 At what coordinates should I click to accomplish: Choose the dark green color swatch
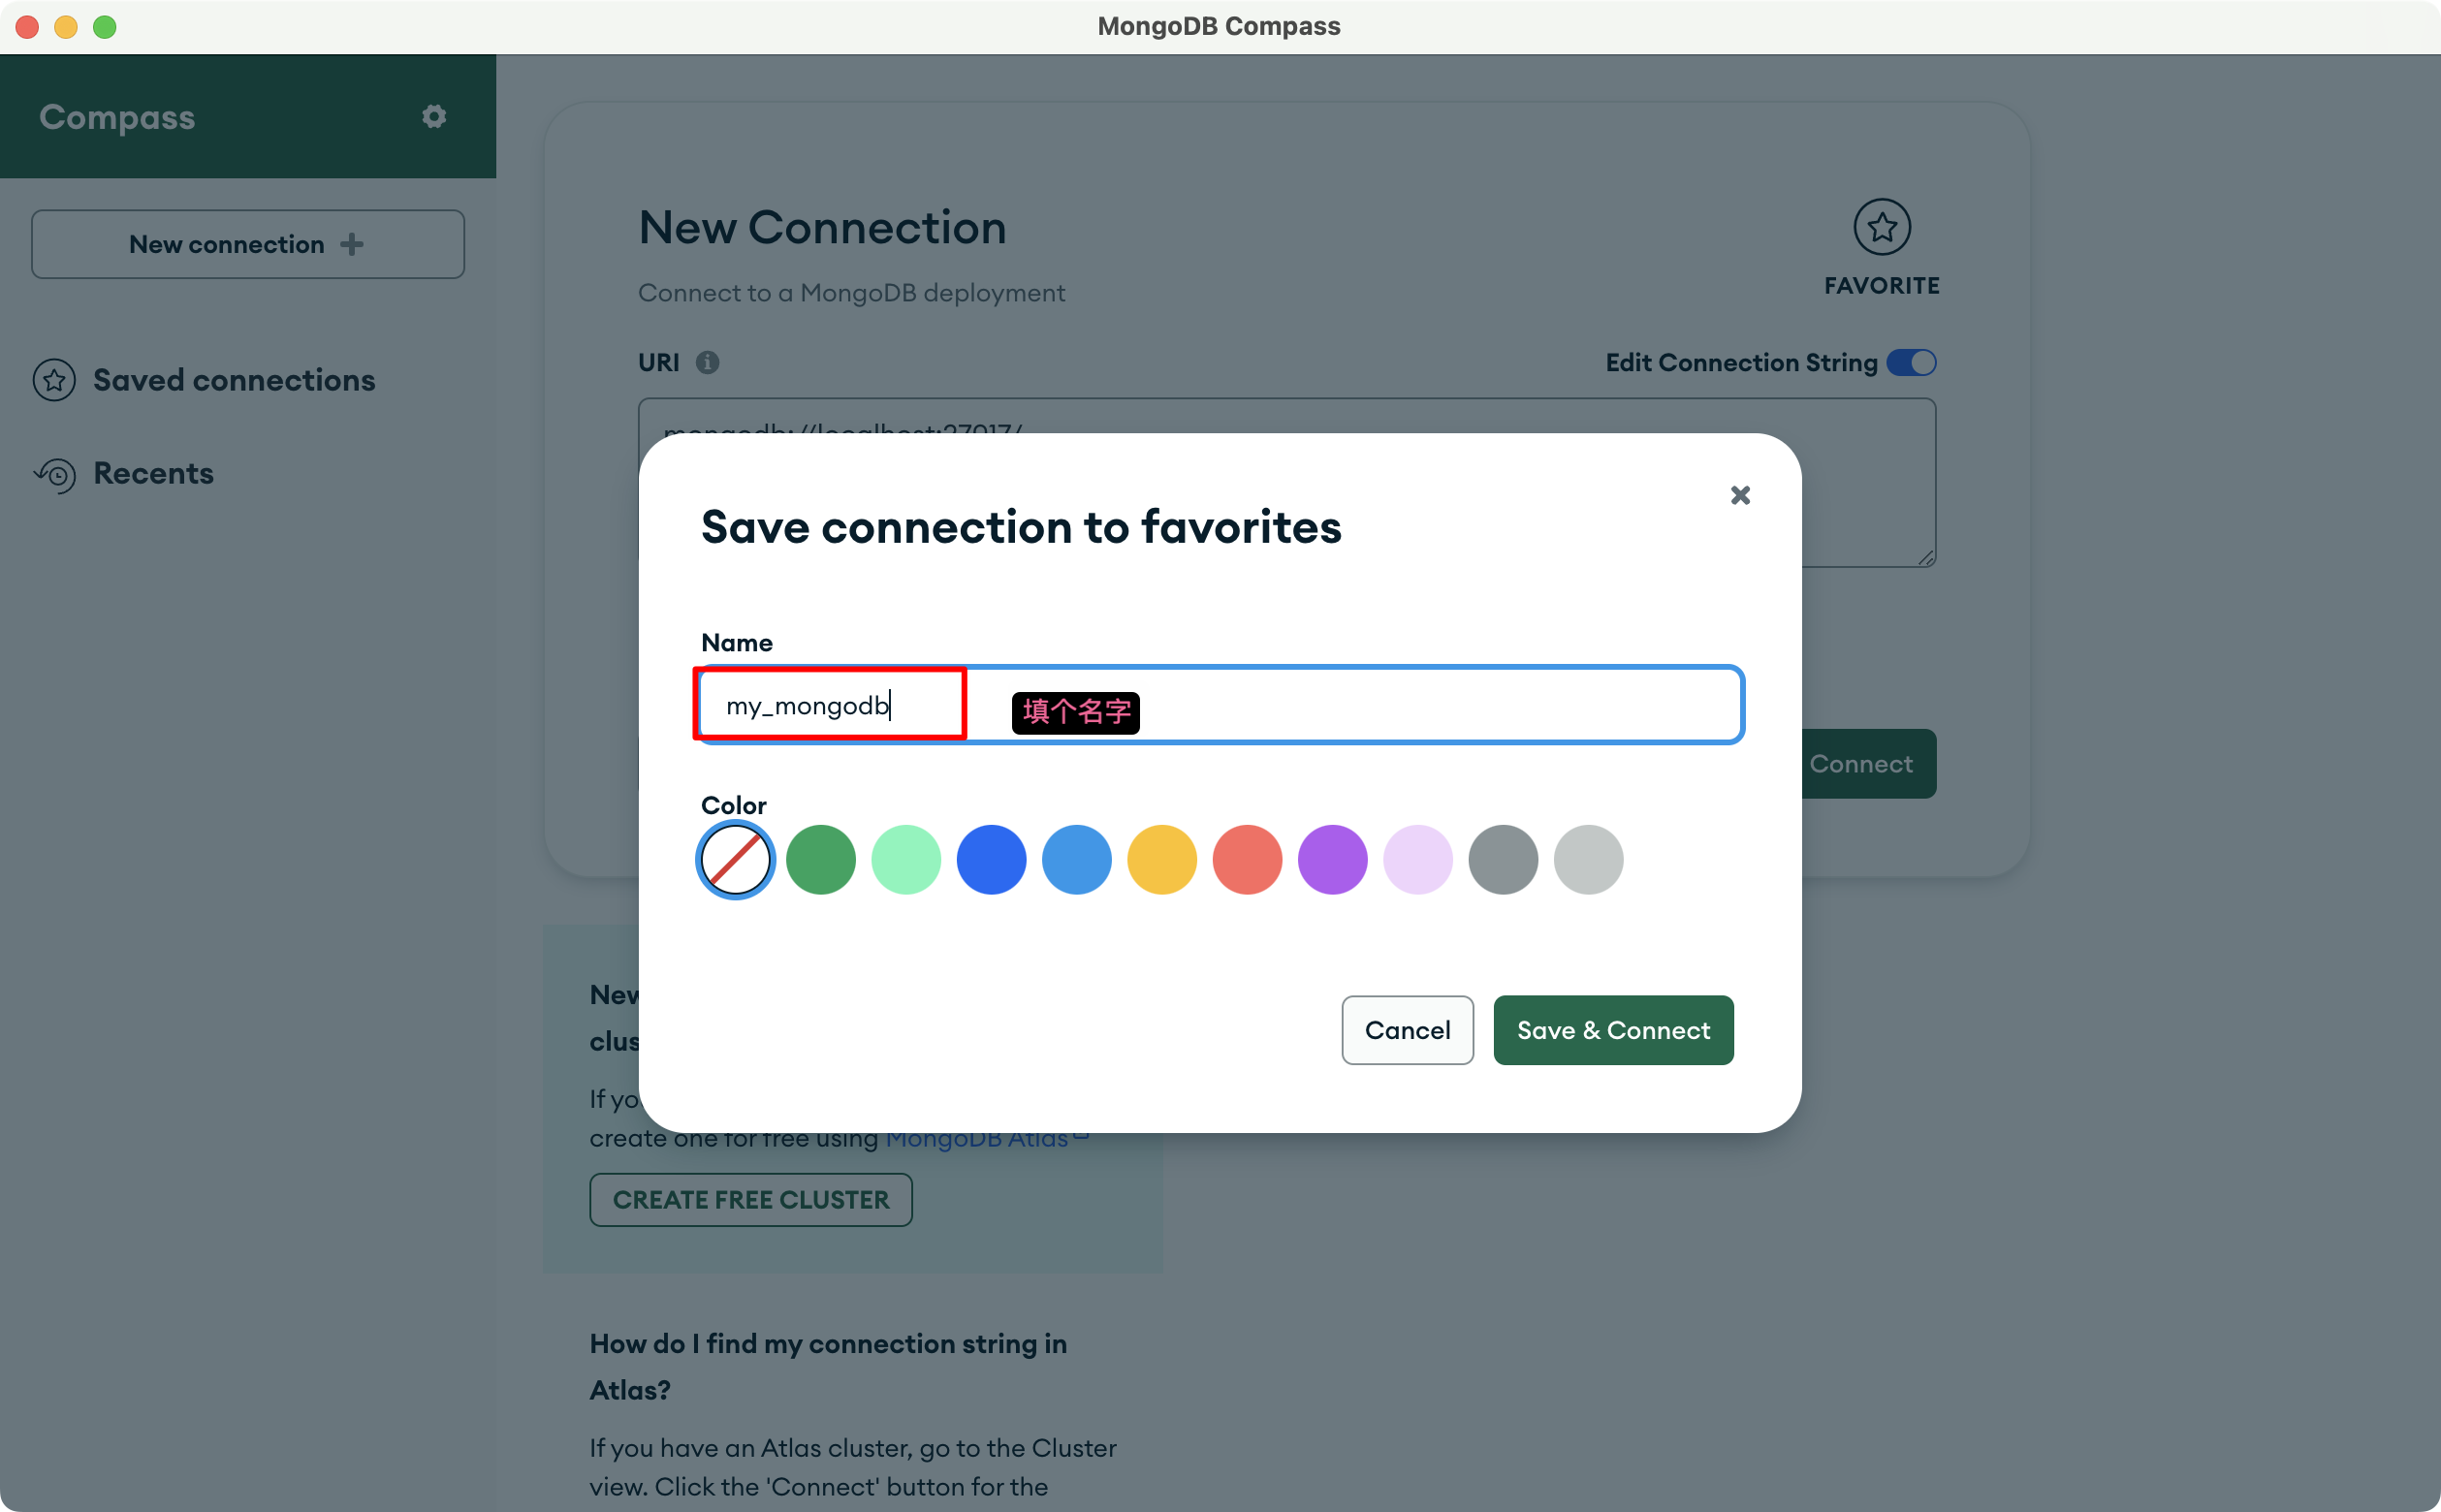point(820,859)
